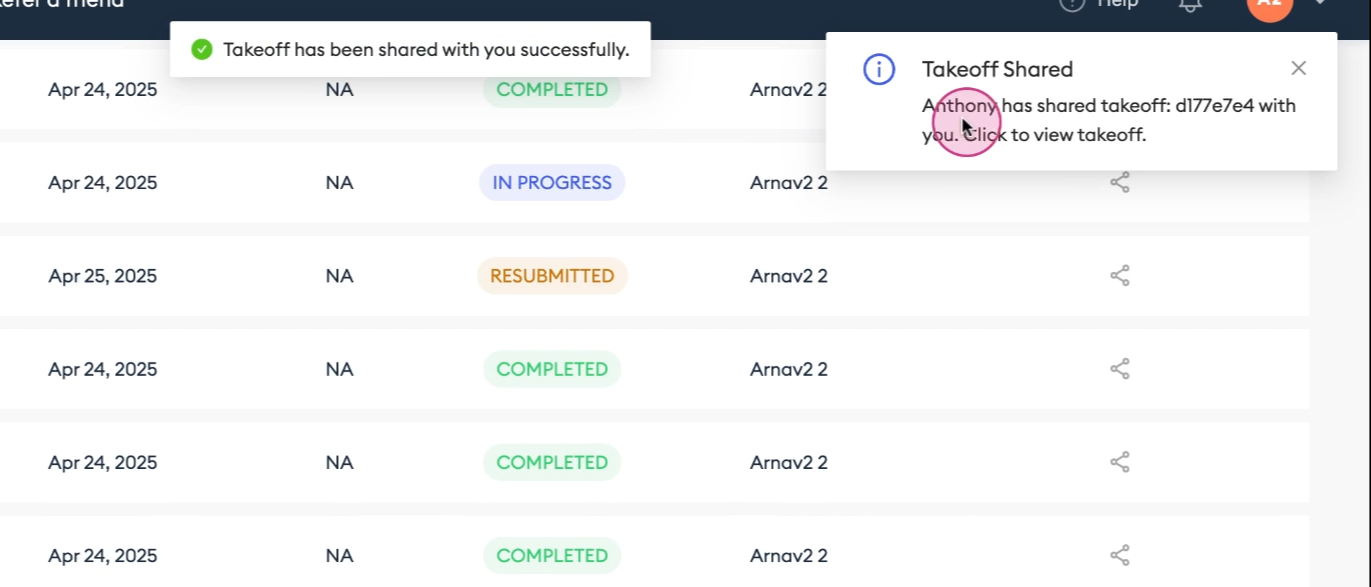
Task: Click the NA cell in the RESUBMITTED row
Action: tap(339, 276)
